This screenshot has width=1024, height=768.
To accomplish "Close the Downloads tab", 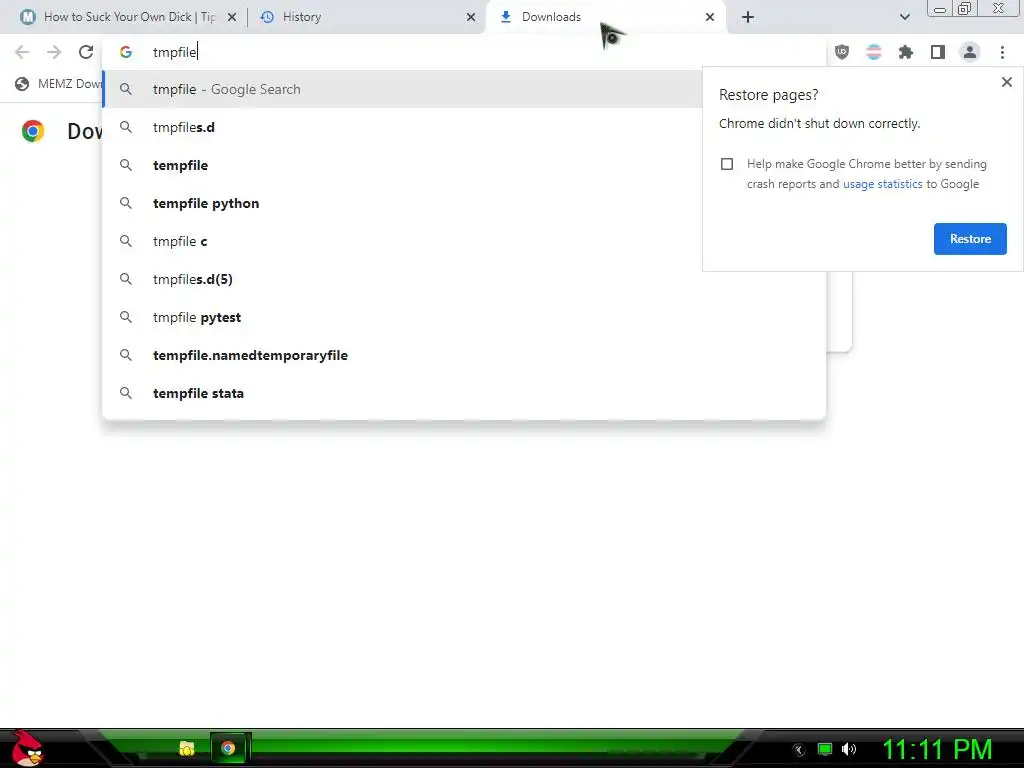I will click(x=710, y=17).
